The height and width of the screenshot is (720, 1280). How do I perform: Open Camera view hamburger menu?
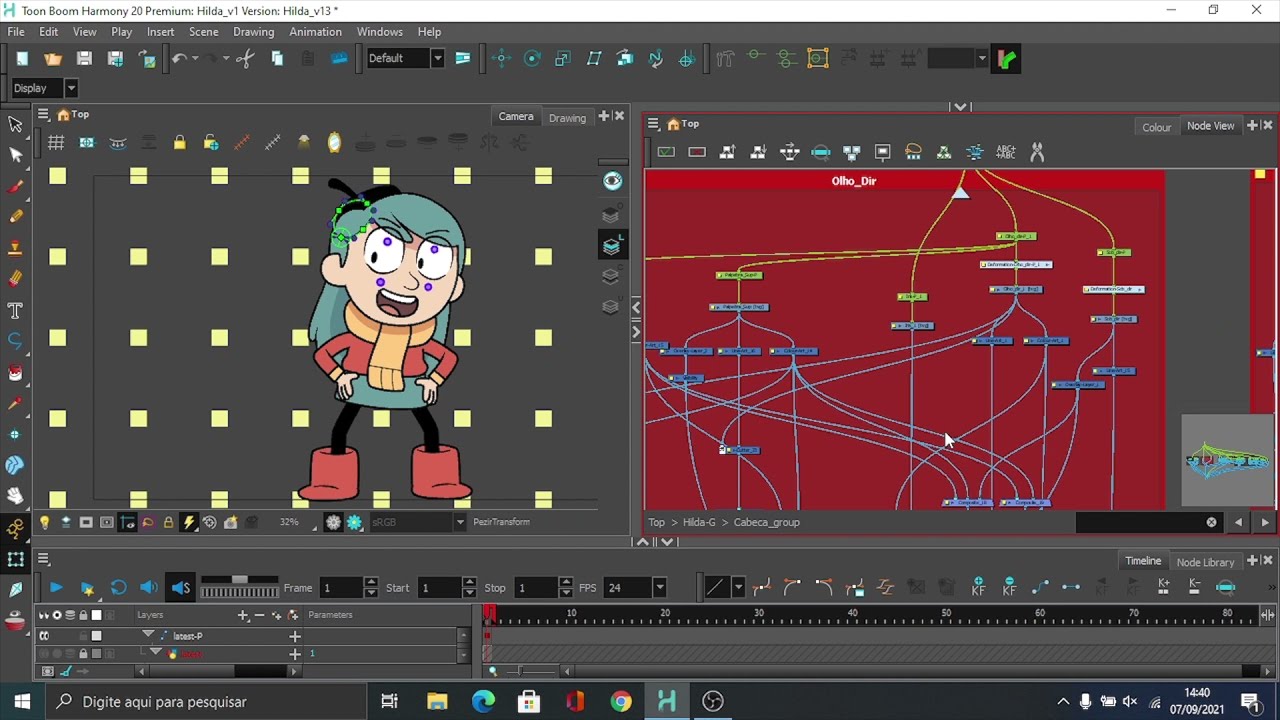tap(43, 115)
